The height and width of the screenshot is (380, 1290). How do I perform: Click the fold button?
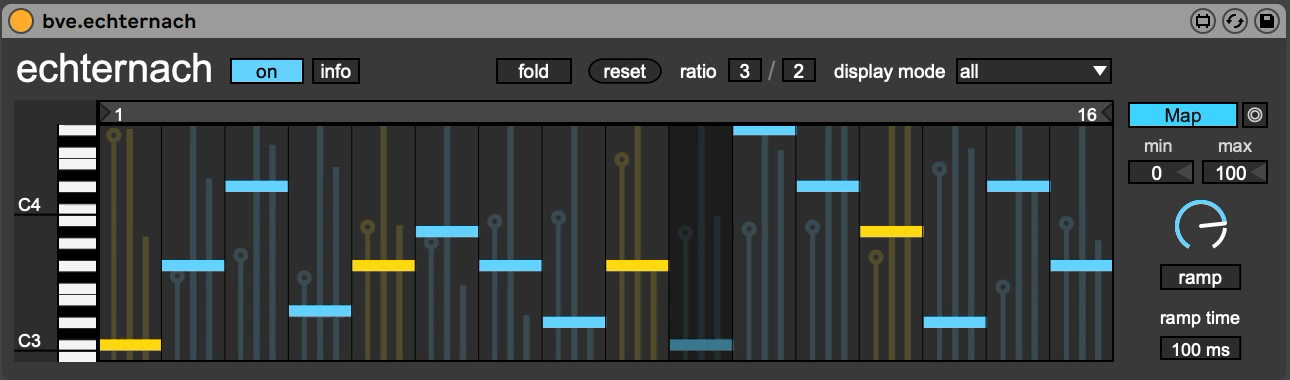tap(534, 71)
